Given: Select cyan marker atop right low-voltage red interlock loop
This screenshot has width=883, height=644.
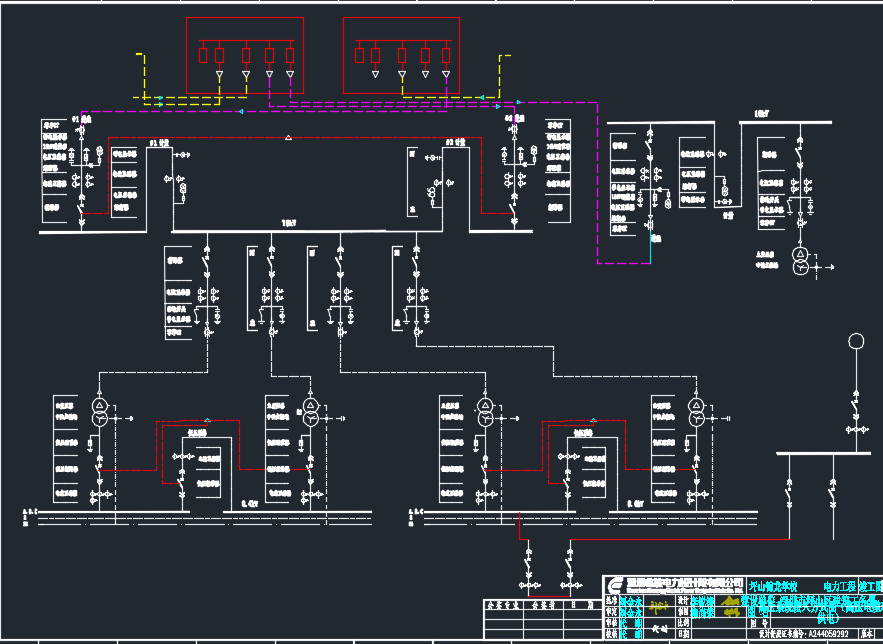Looking at the screenshot, I should coord(593,420).
